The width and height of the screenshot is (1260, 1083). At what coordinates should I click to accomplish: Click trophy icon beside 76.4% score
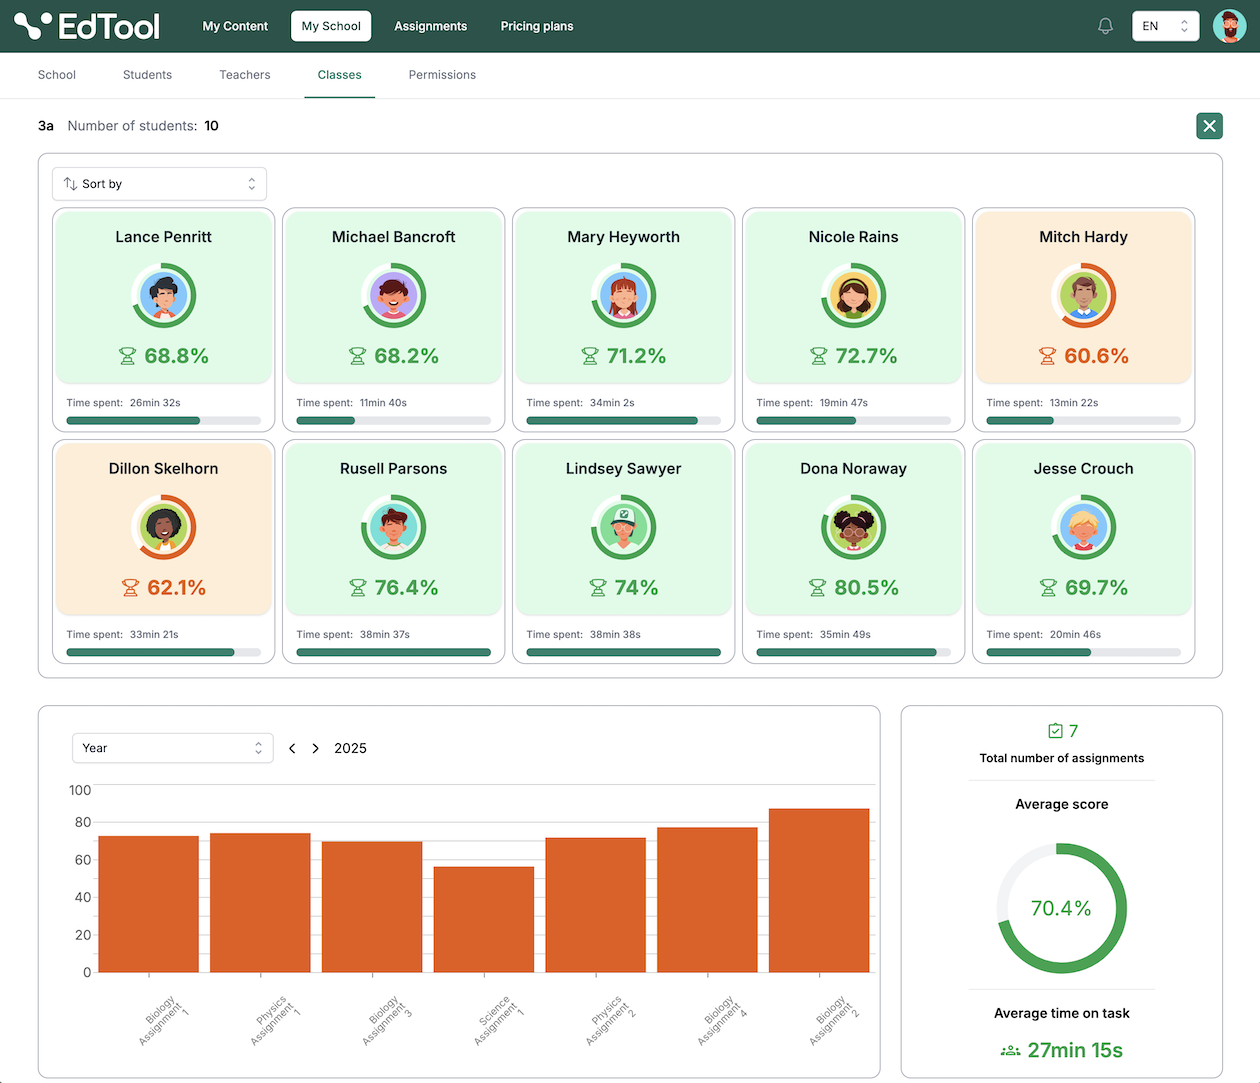click(x=357, y=588)
